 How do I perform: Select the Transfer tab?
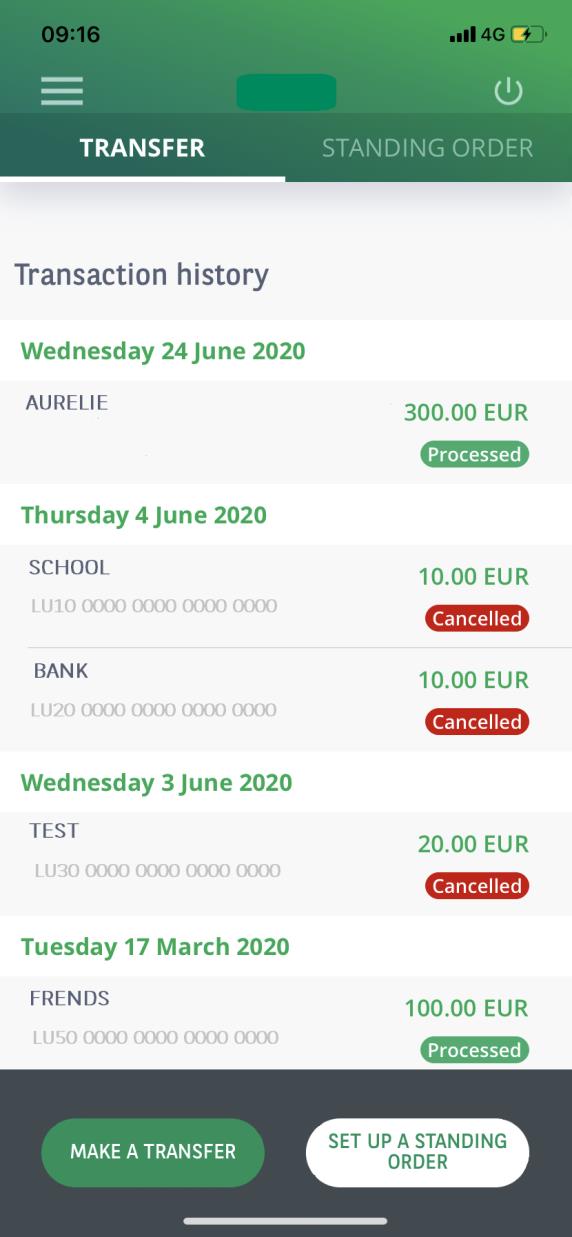click(142, 148)
